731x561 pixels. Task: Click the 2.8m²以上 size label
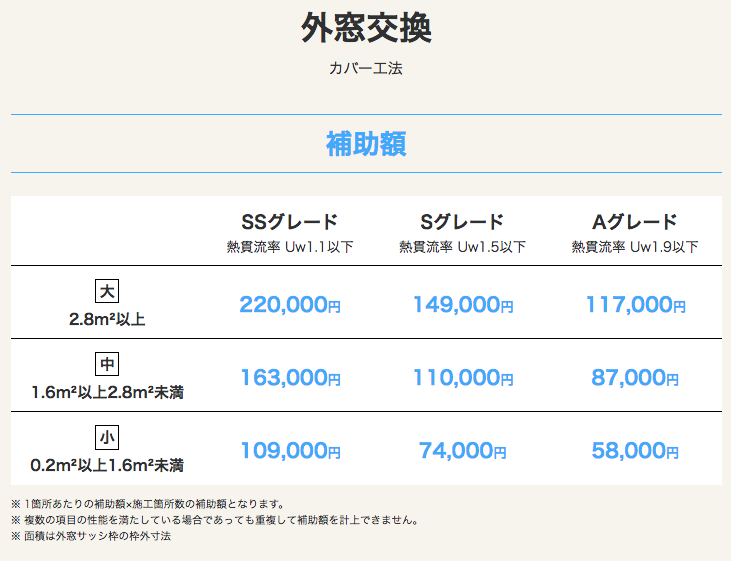tap(107, 319)
